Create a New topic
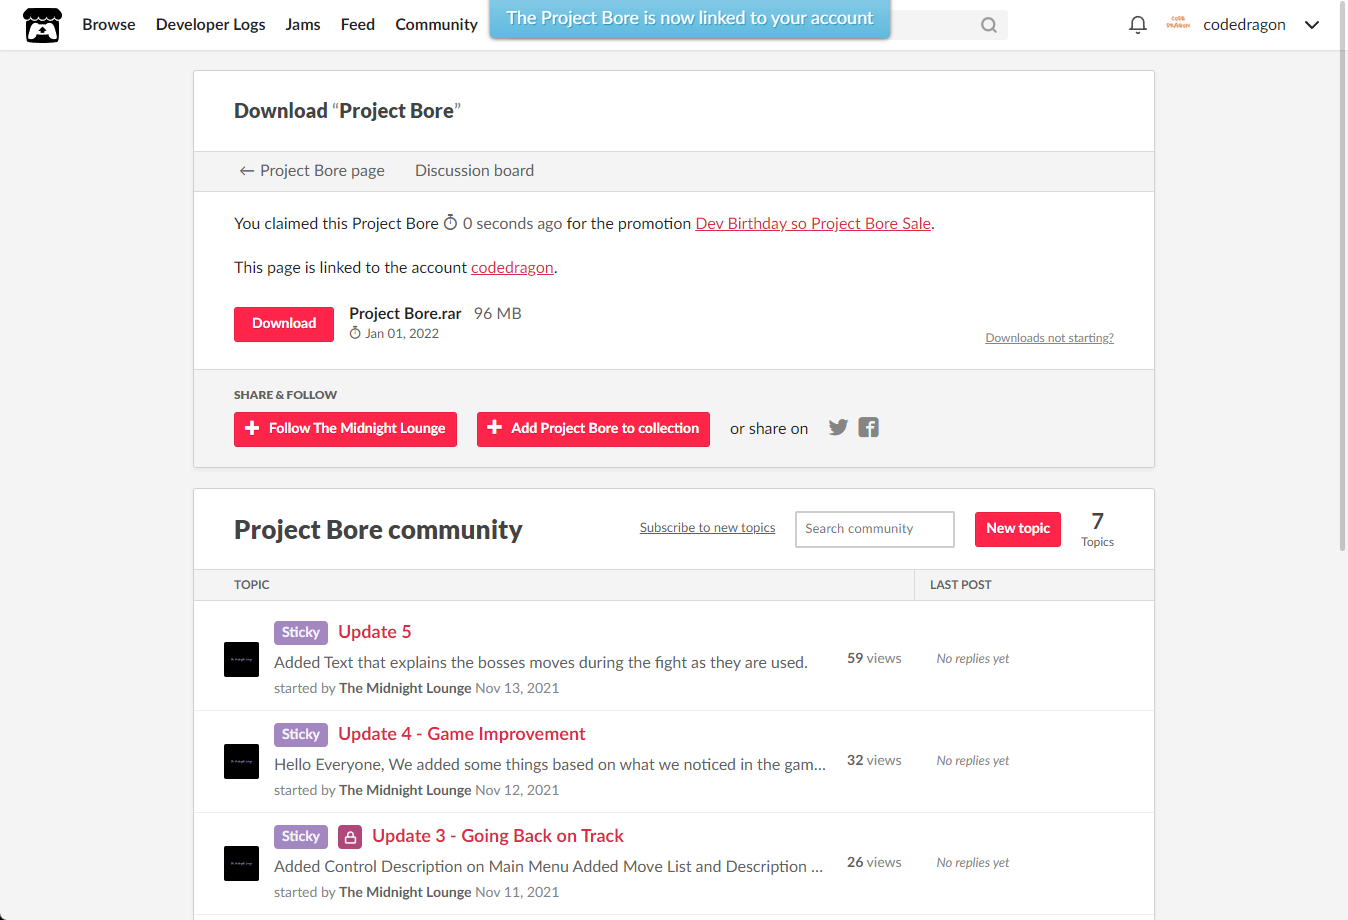 coord(1018,529)
